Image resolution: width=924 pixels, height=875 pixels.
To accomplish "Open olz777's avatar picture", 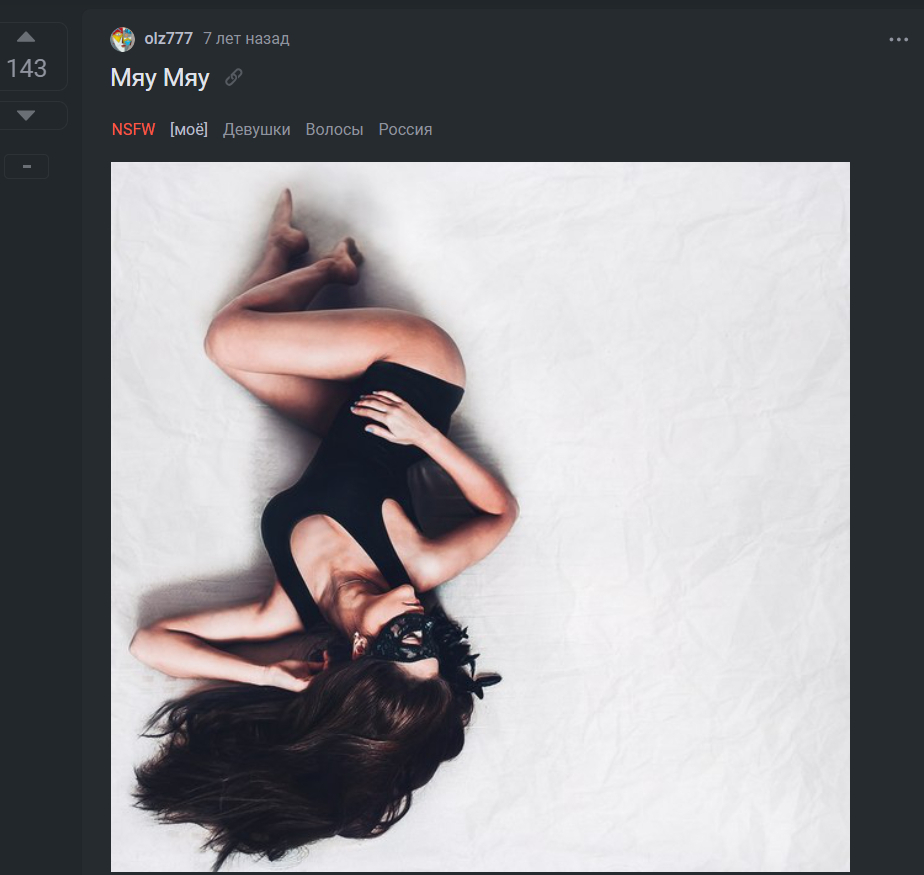I will tap(122, 39).
